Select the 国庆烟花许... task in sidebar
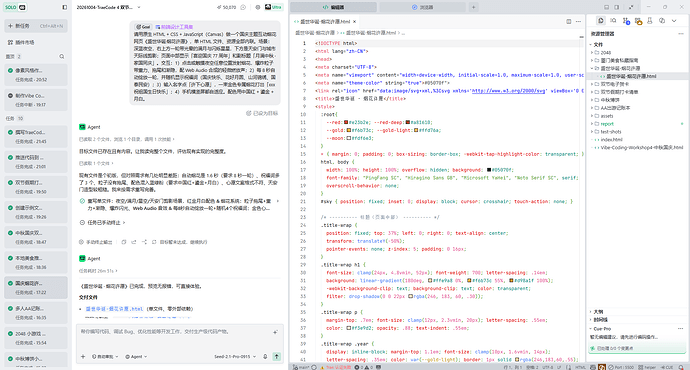The image size is (690, 370). pos(36,288)
